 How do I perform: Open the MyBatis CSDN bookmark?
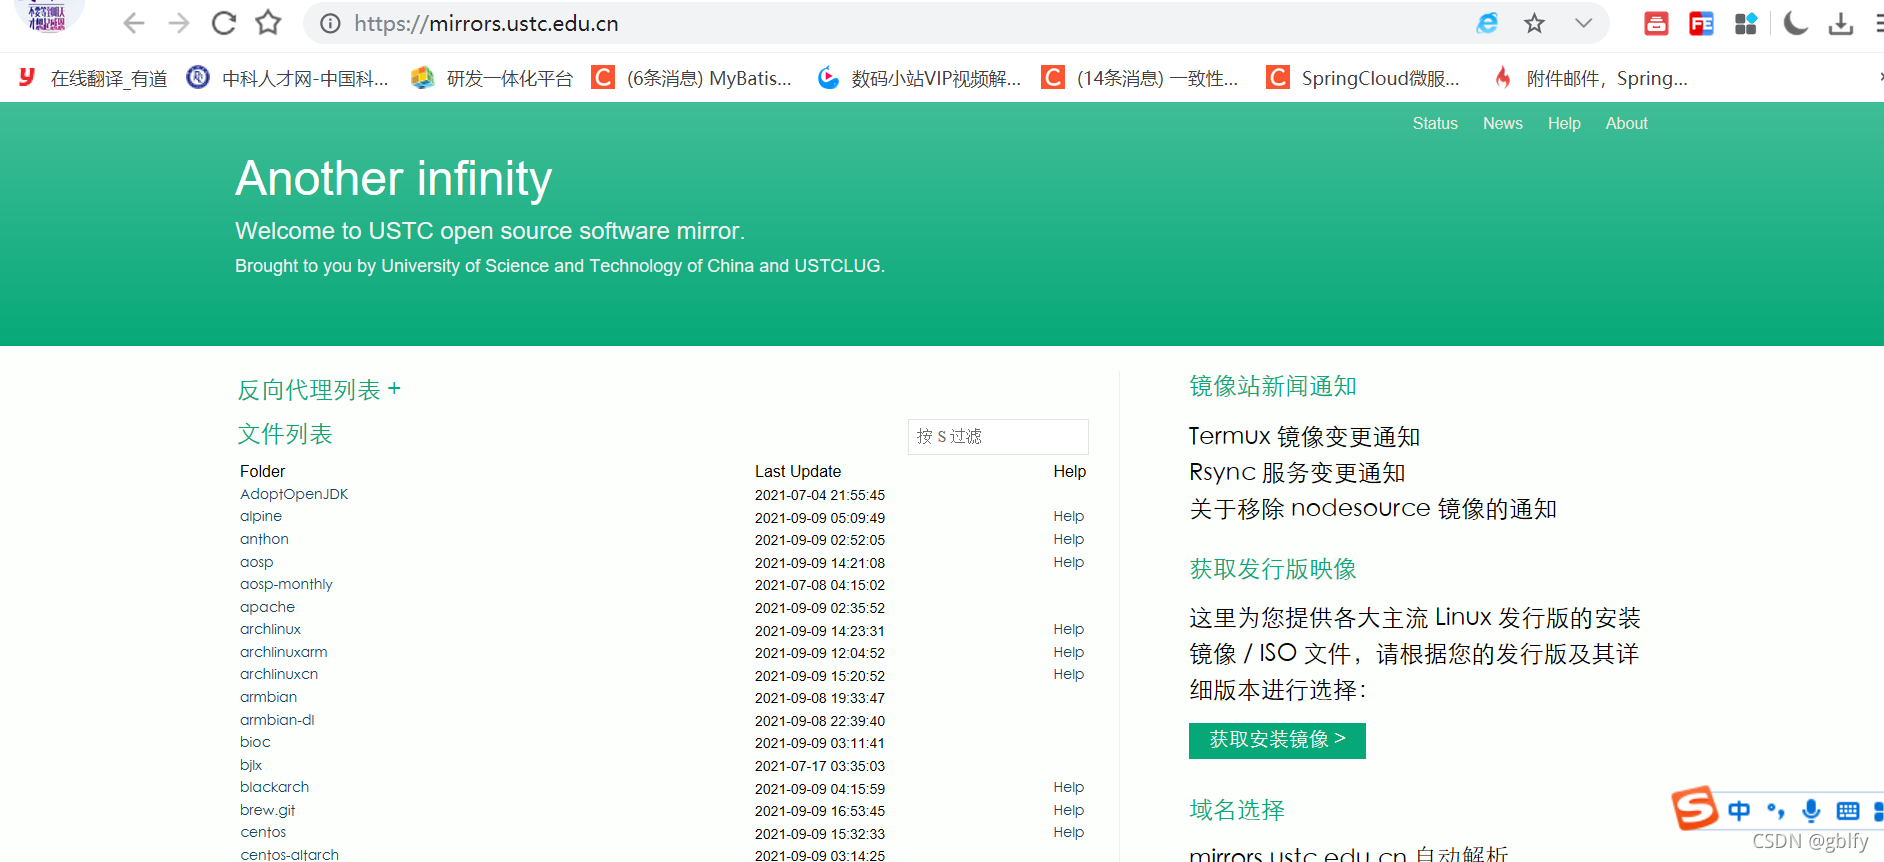pos(692,78)
